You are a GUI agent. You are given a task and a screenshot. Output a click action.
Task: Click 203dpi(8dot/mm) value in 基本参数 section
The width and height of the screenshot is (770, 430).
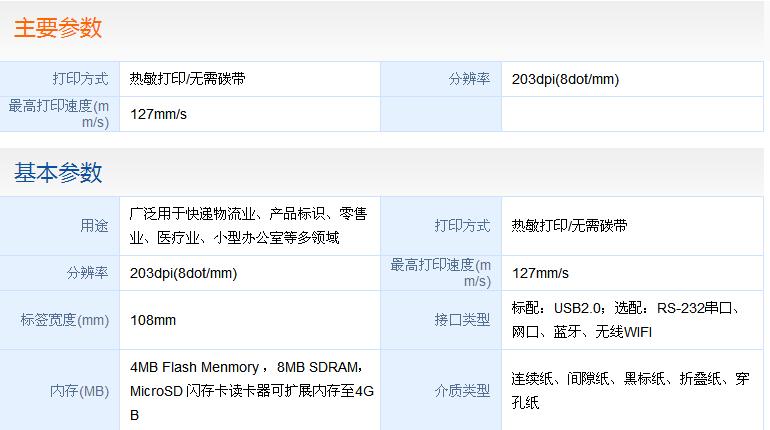click(184, 273)
